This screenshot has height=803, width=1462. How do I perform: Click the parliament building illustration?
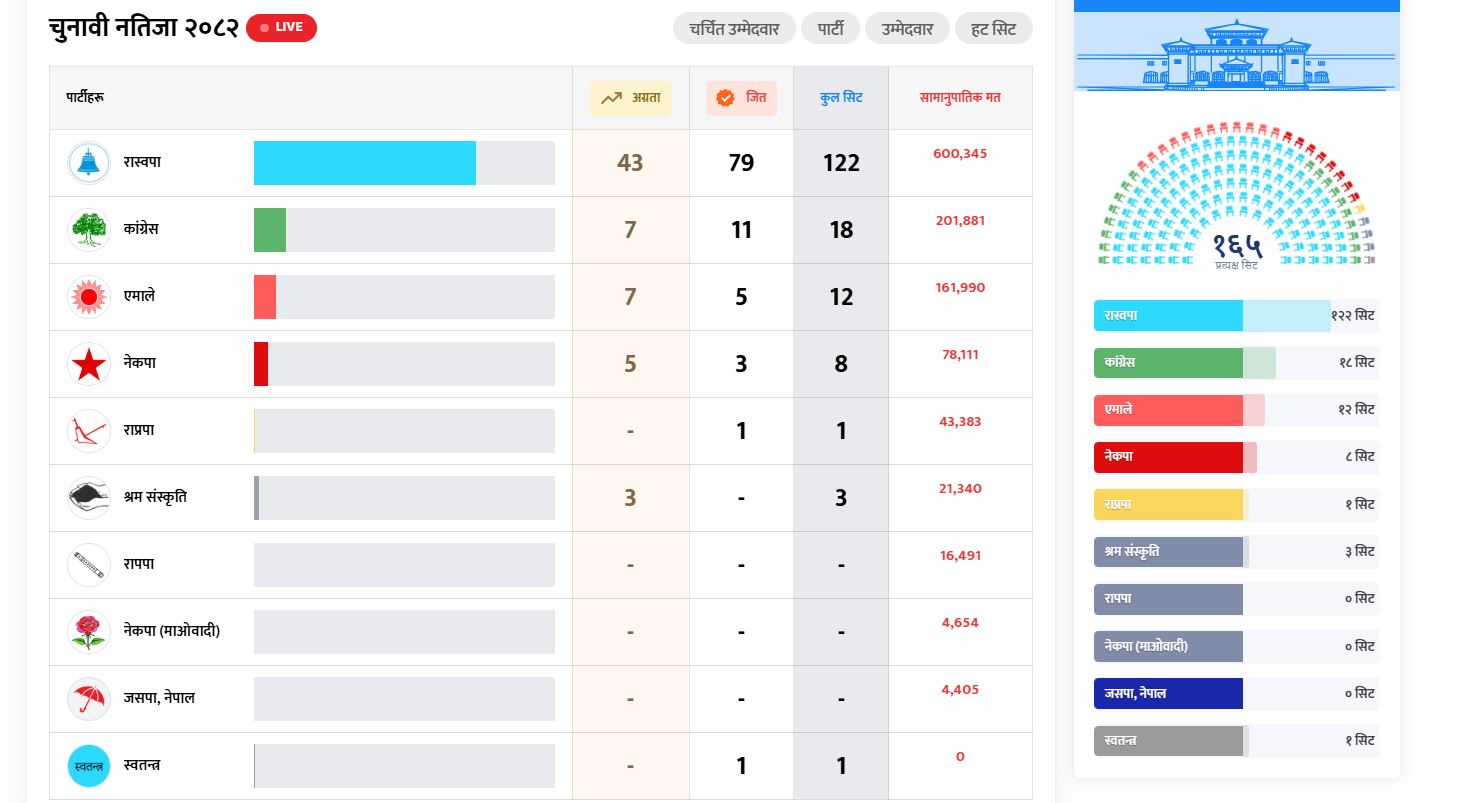[x=1237, y=54]
